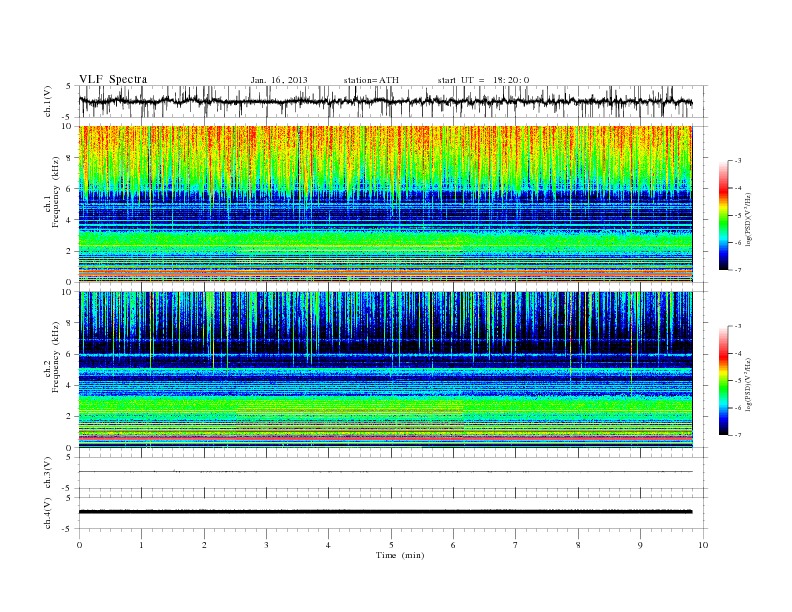Click the ch.2 spectrogram color scale bar
The height and width of the screenshot is (612, 792).
click(x=723, y=380)
